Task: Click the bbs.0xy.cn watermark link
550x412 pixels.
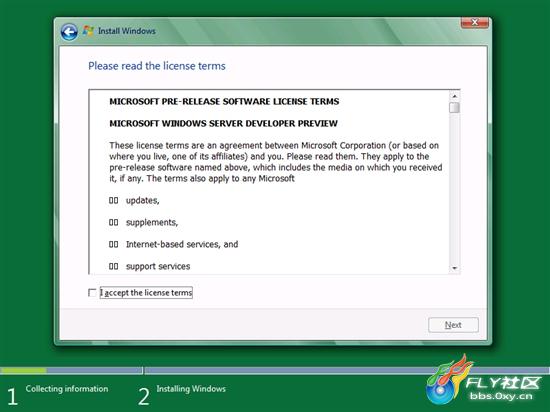Action: coord(501,397)
